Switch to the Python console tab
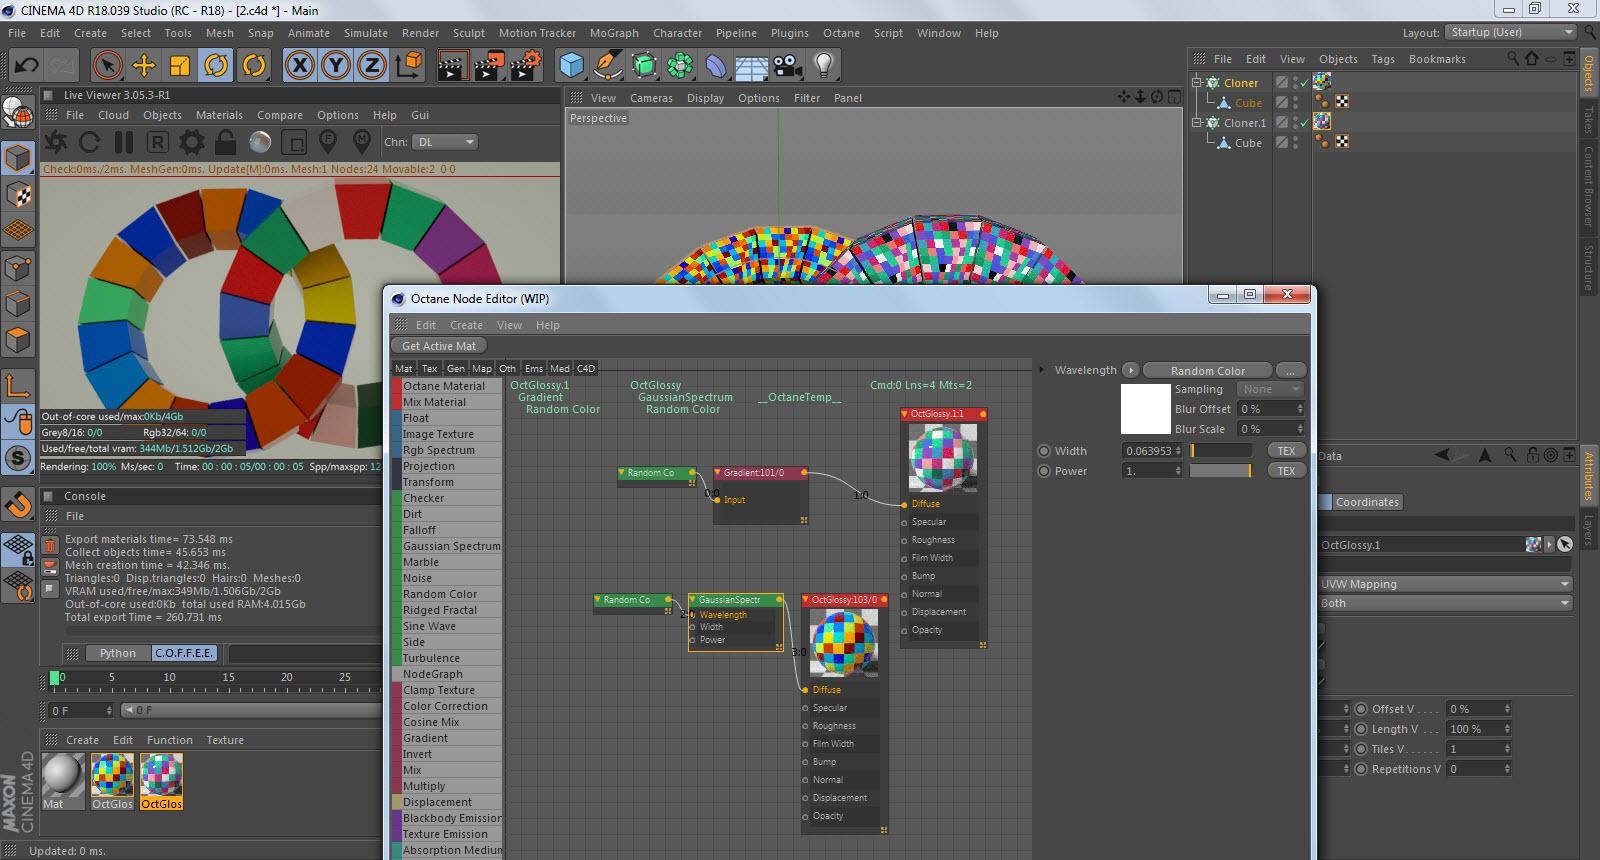The image size is (1600, 860). [x=118, y=653]
